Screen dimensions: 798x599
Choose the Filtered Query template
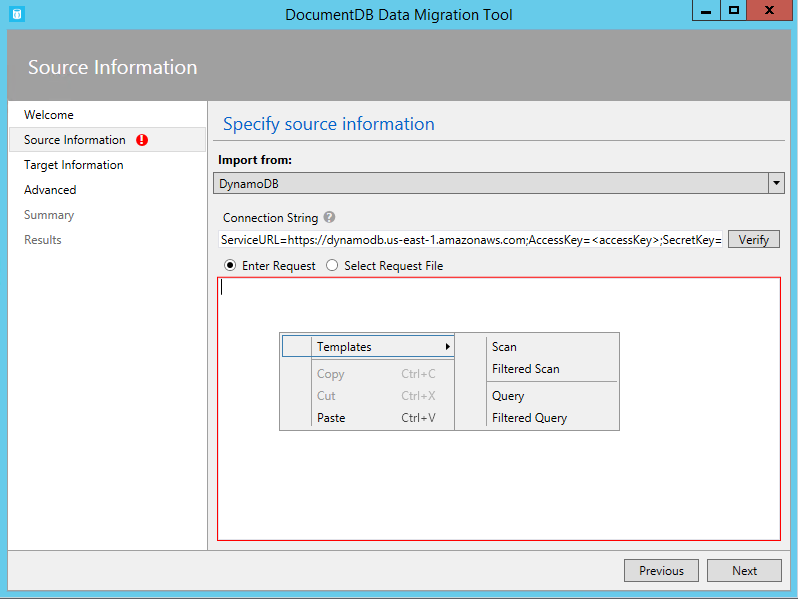[x=529, y=418]
